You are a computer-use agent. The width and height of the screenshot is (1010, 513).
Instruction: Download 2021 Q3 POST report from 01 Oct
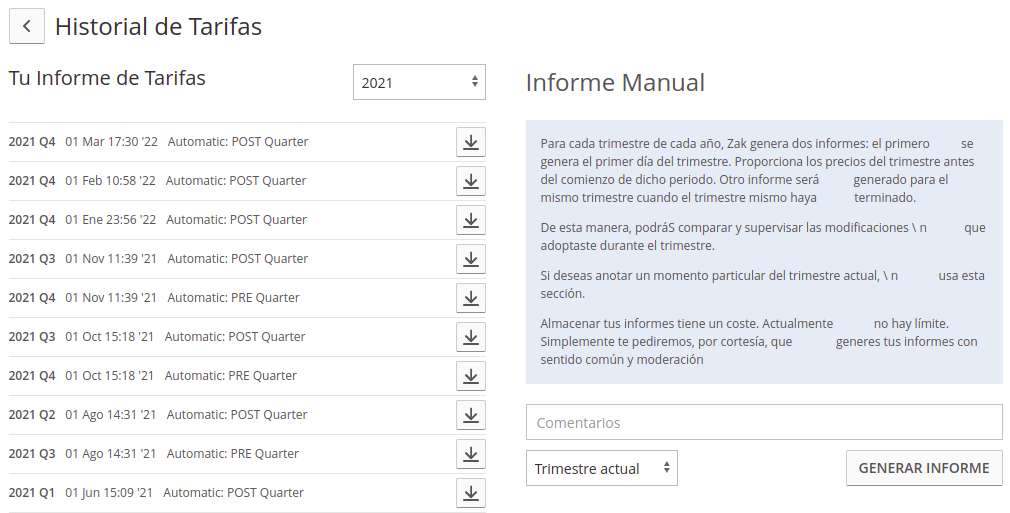click(x=471, y=337)
